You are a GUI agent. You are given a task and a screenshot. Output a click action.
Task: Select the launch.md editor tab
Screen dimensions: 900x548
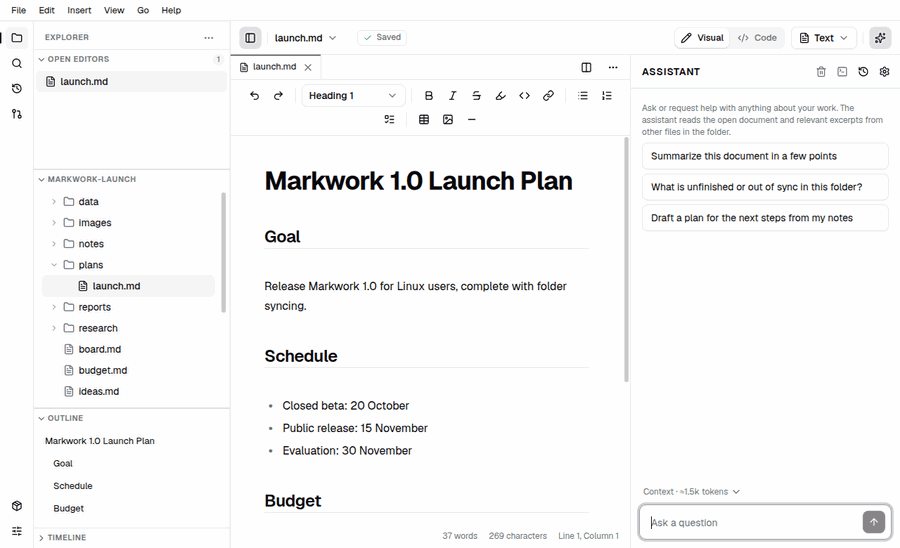pyautogui.click(x=276, y=67)
